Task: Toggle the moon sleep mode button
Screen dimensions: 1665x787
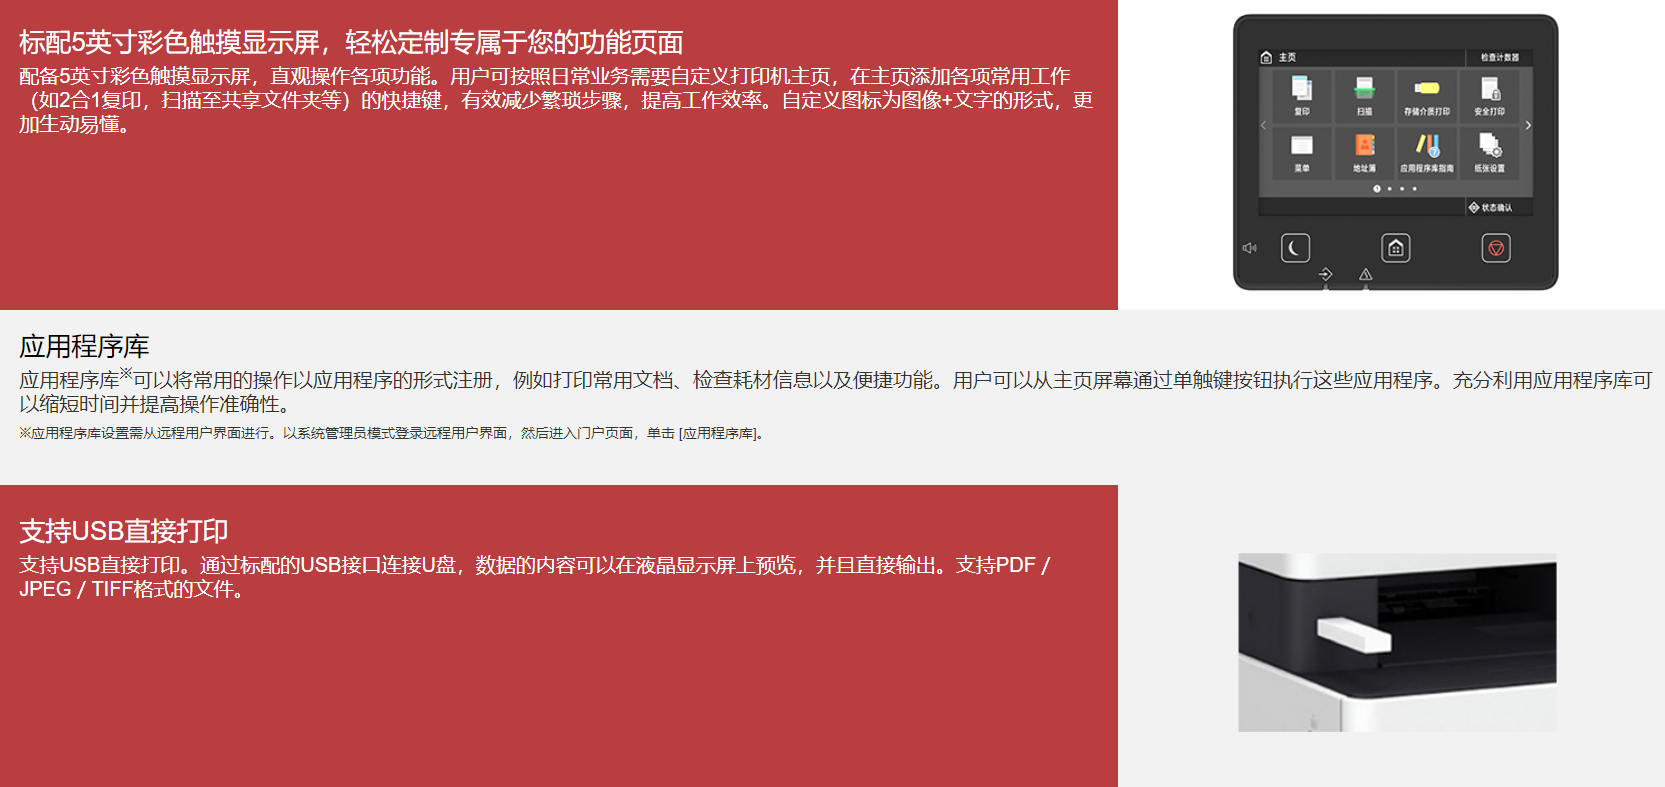Action: [1295, 248]
